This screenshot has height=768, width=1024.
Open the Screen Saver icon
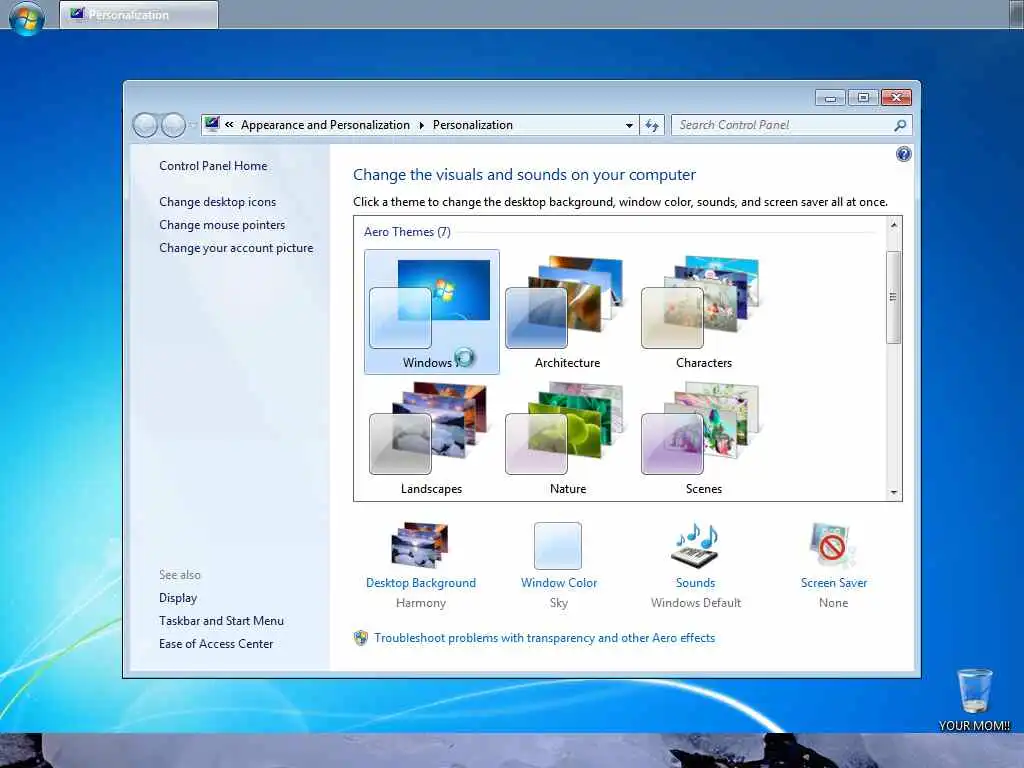[x=833, y=545]
